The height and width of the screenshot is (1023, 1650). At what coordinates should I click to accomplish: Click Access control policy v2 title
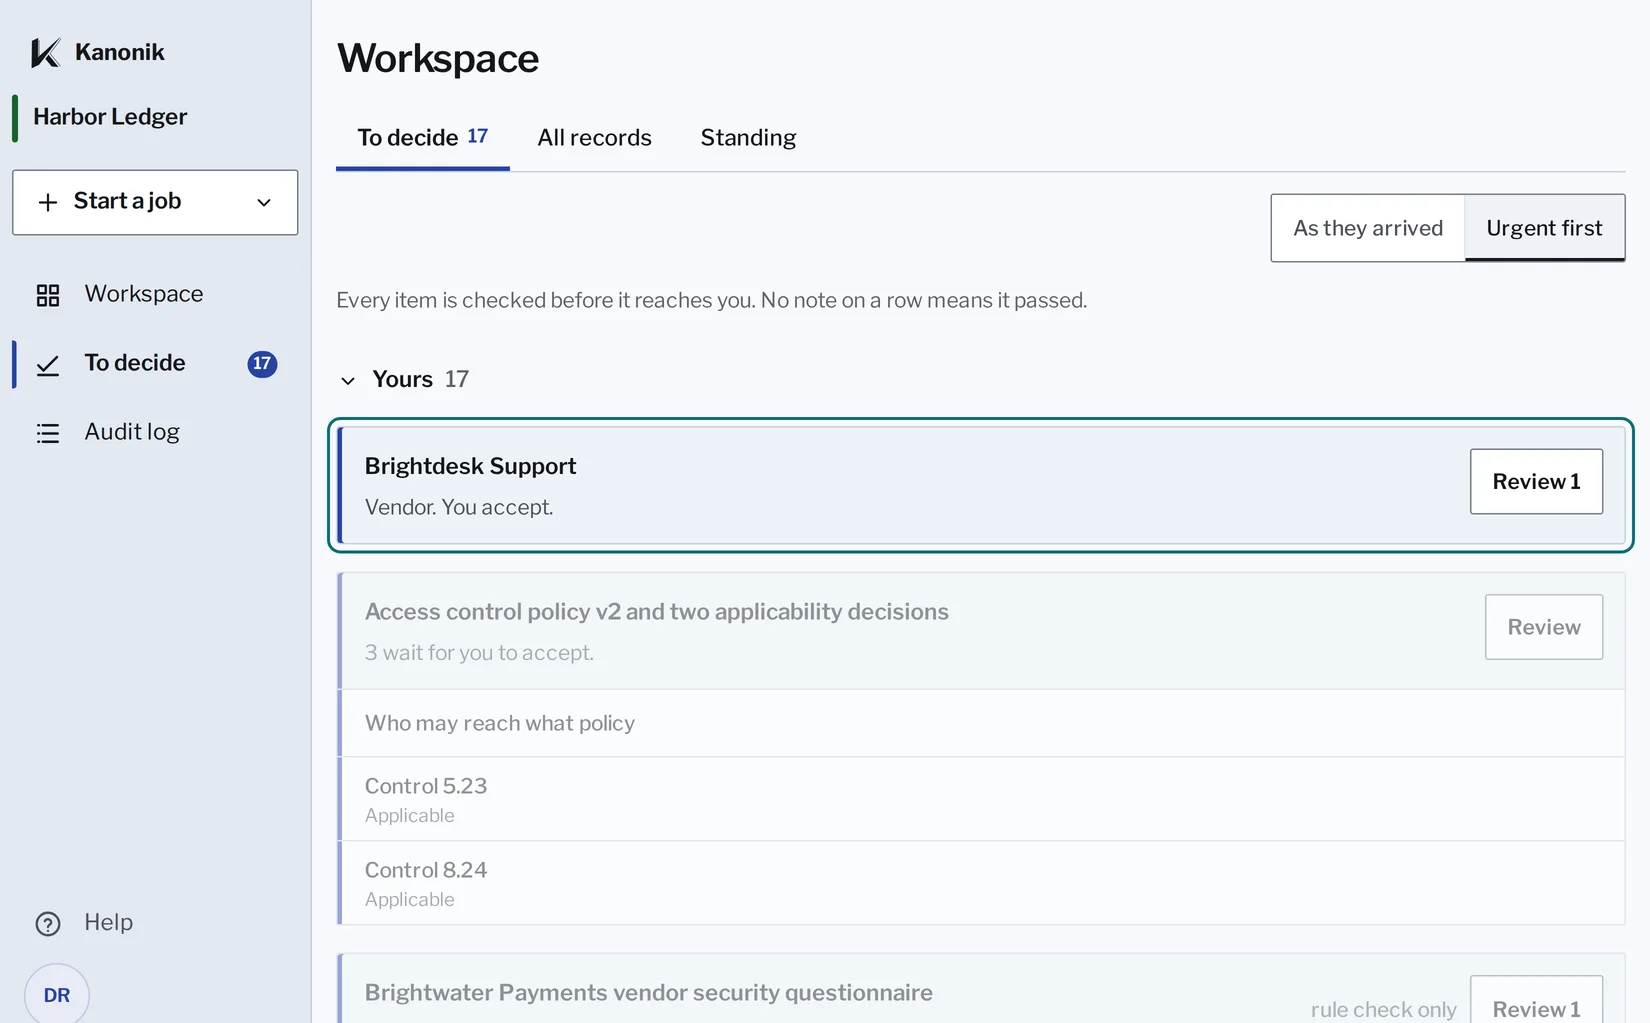coord(656,612)
